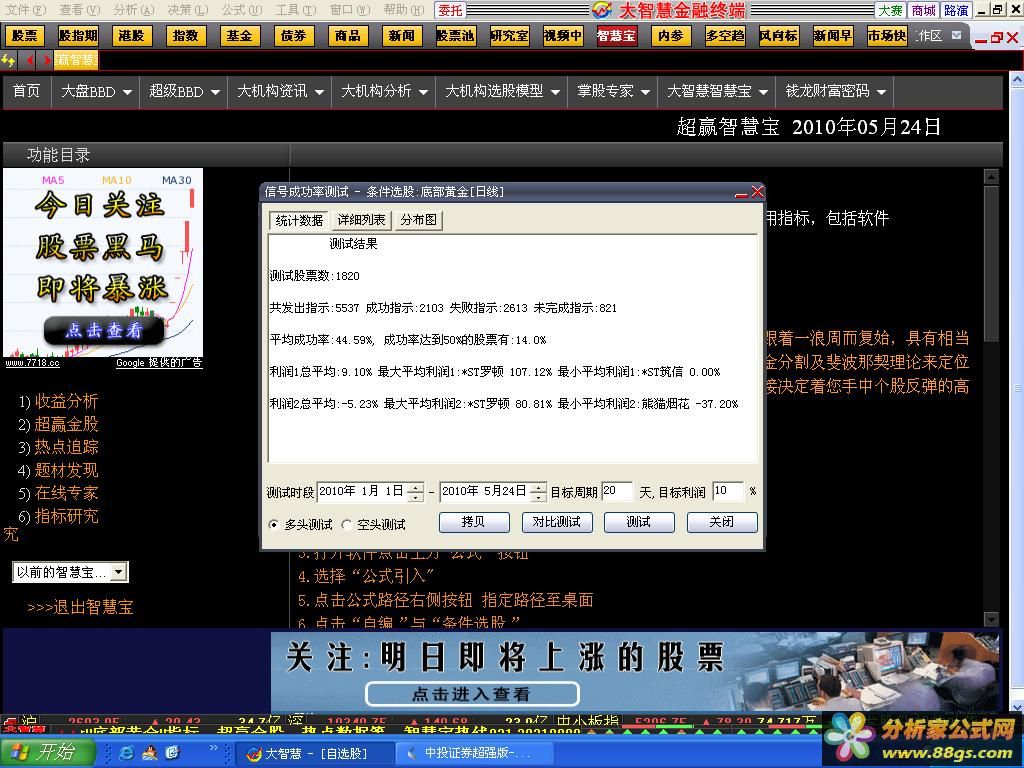This screenshot has width=1024, height=768.
Task: Click the yellow refresh arrows icon
Action: pyautogui.click(x=9, y=60)
